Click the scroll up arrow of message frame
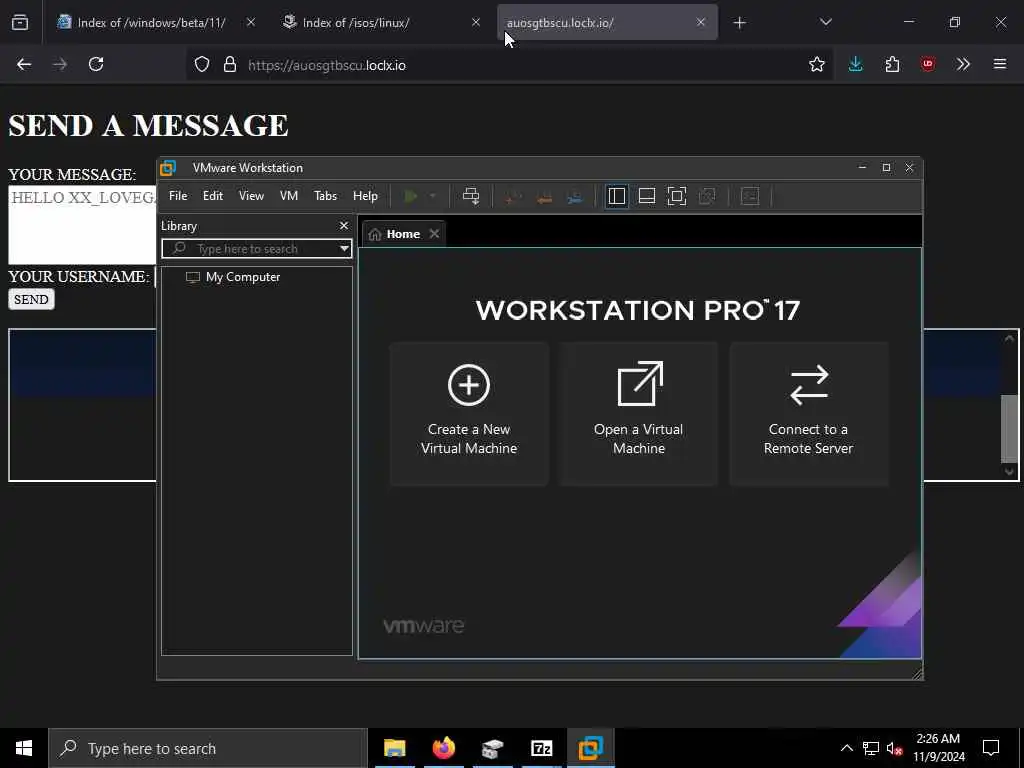Screen dimensions: 1024x768 (1009, 338)
